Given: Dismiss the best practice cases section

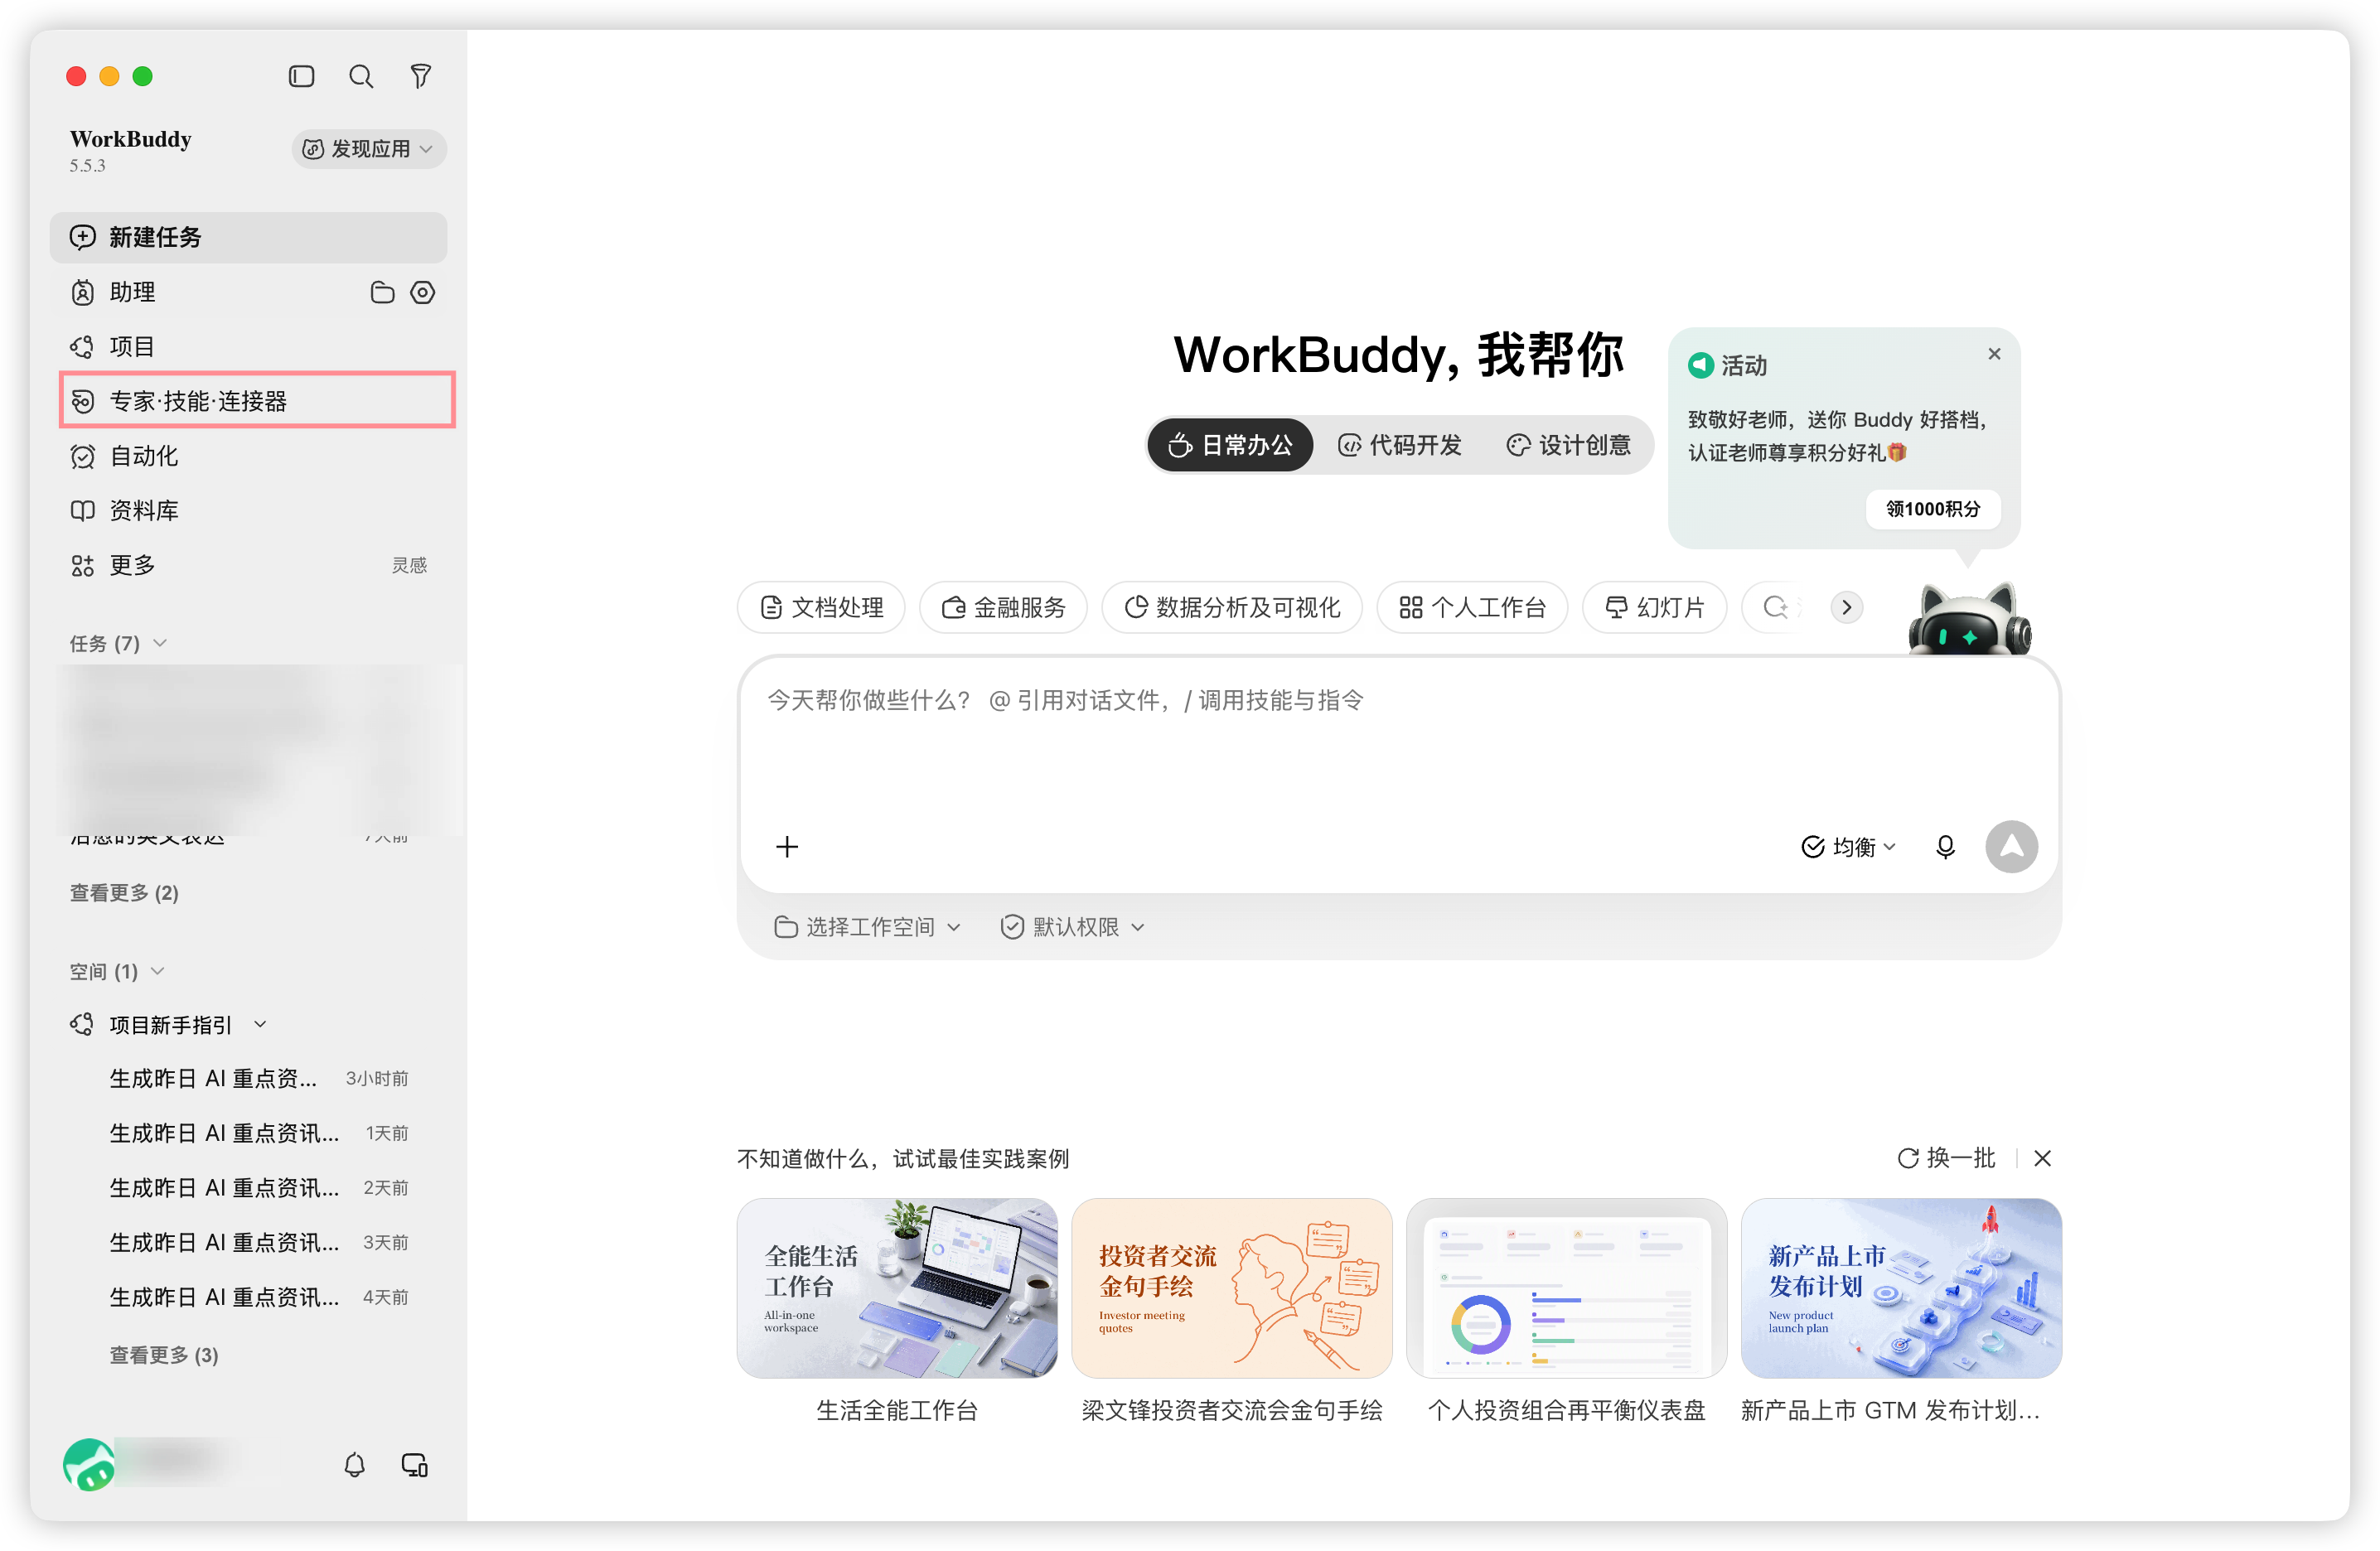Looking at the screenshot, I should coord(2043,1158).
